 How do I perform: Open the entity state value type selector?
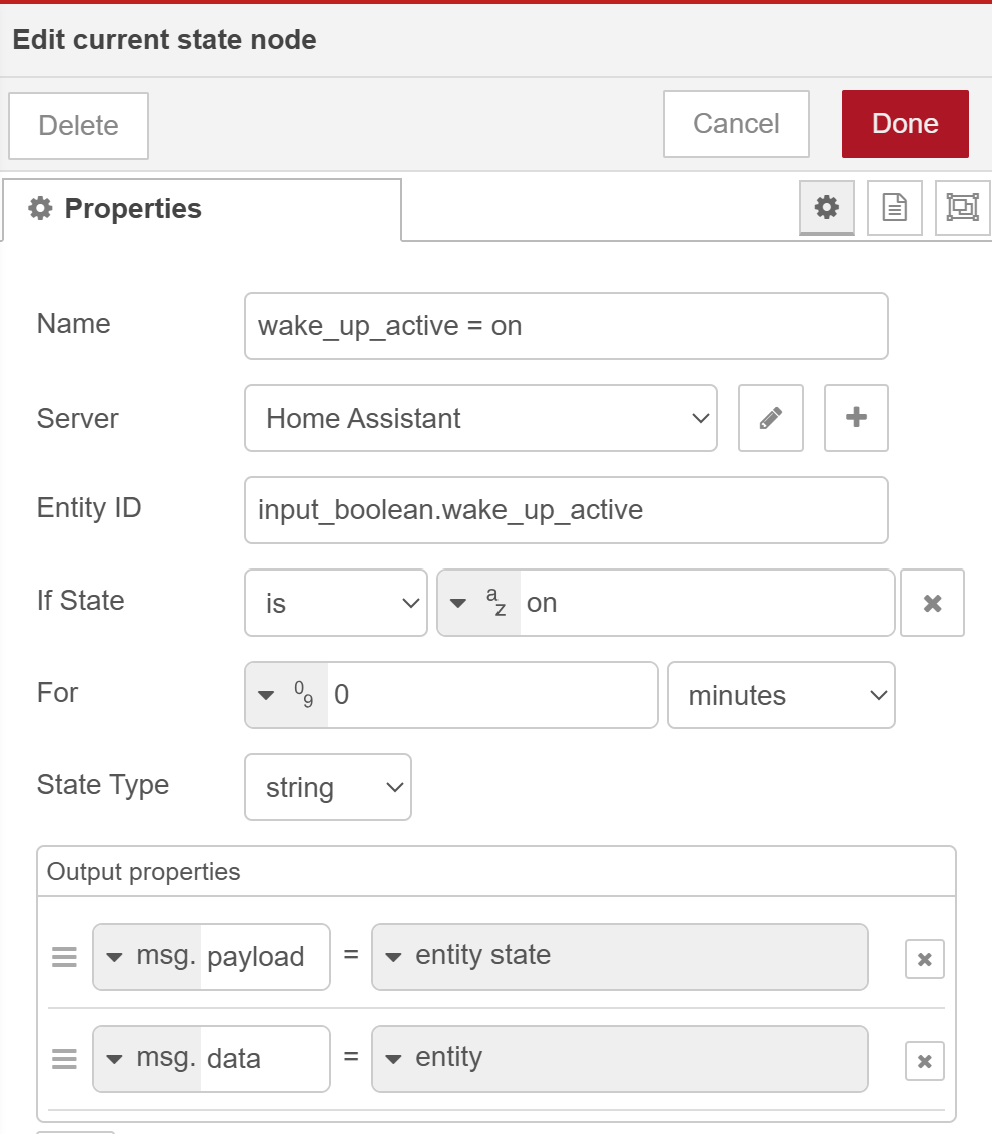[x=619, y=956]
